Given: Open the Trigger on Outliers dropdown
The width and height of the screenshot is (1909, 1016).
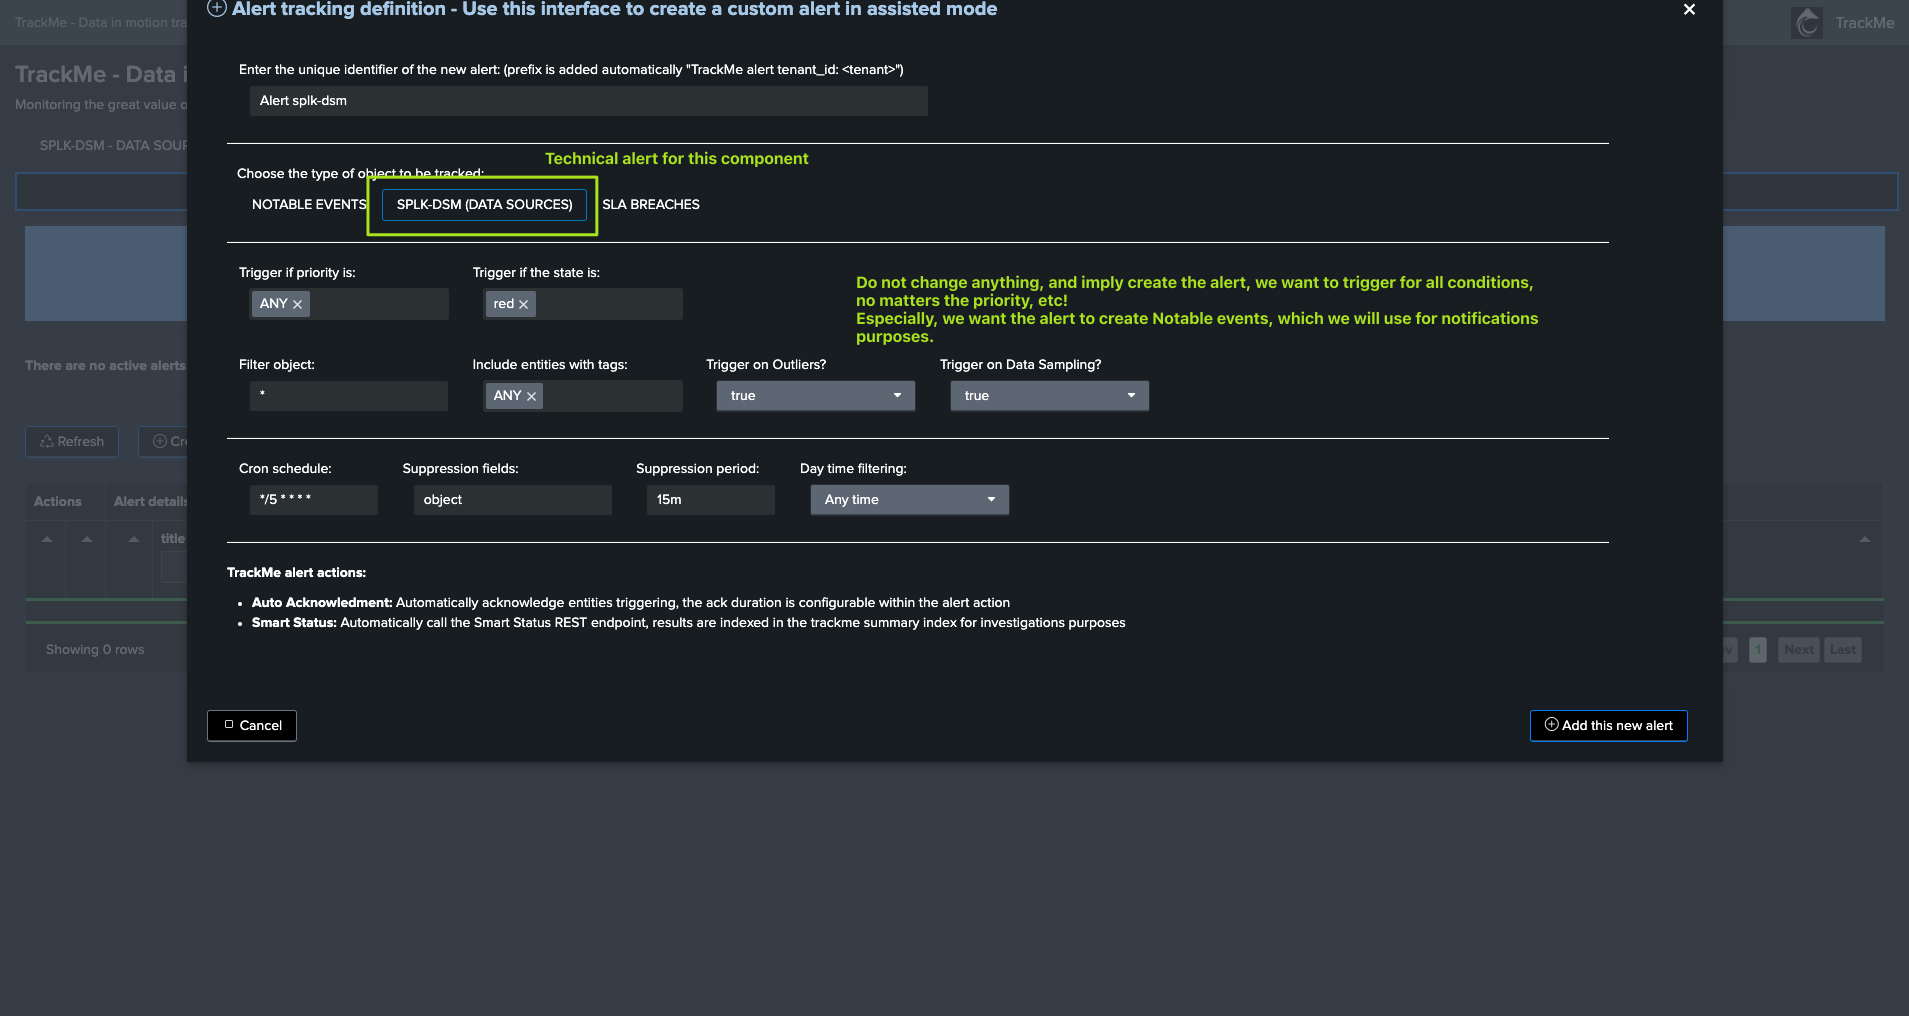Looking at the screenshot, I should click(815, 396).
